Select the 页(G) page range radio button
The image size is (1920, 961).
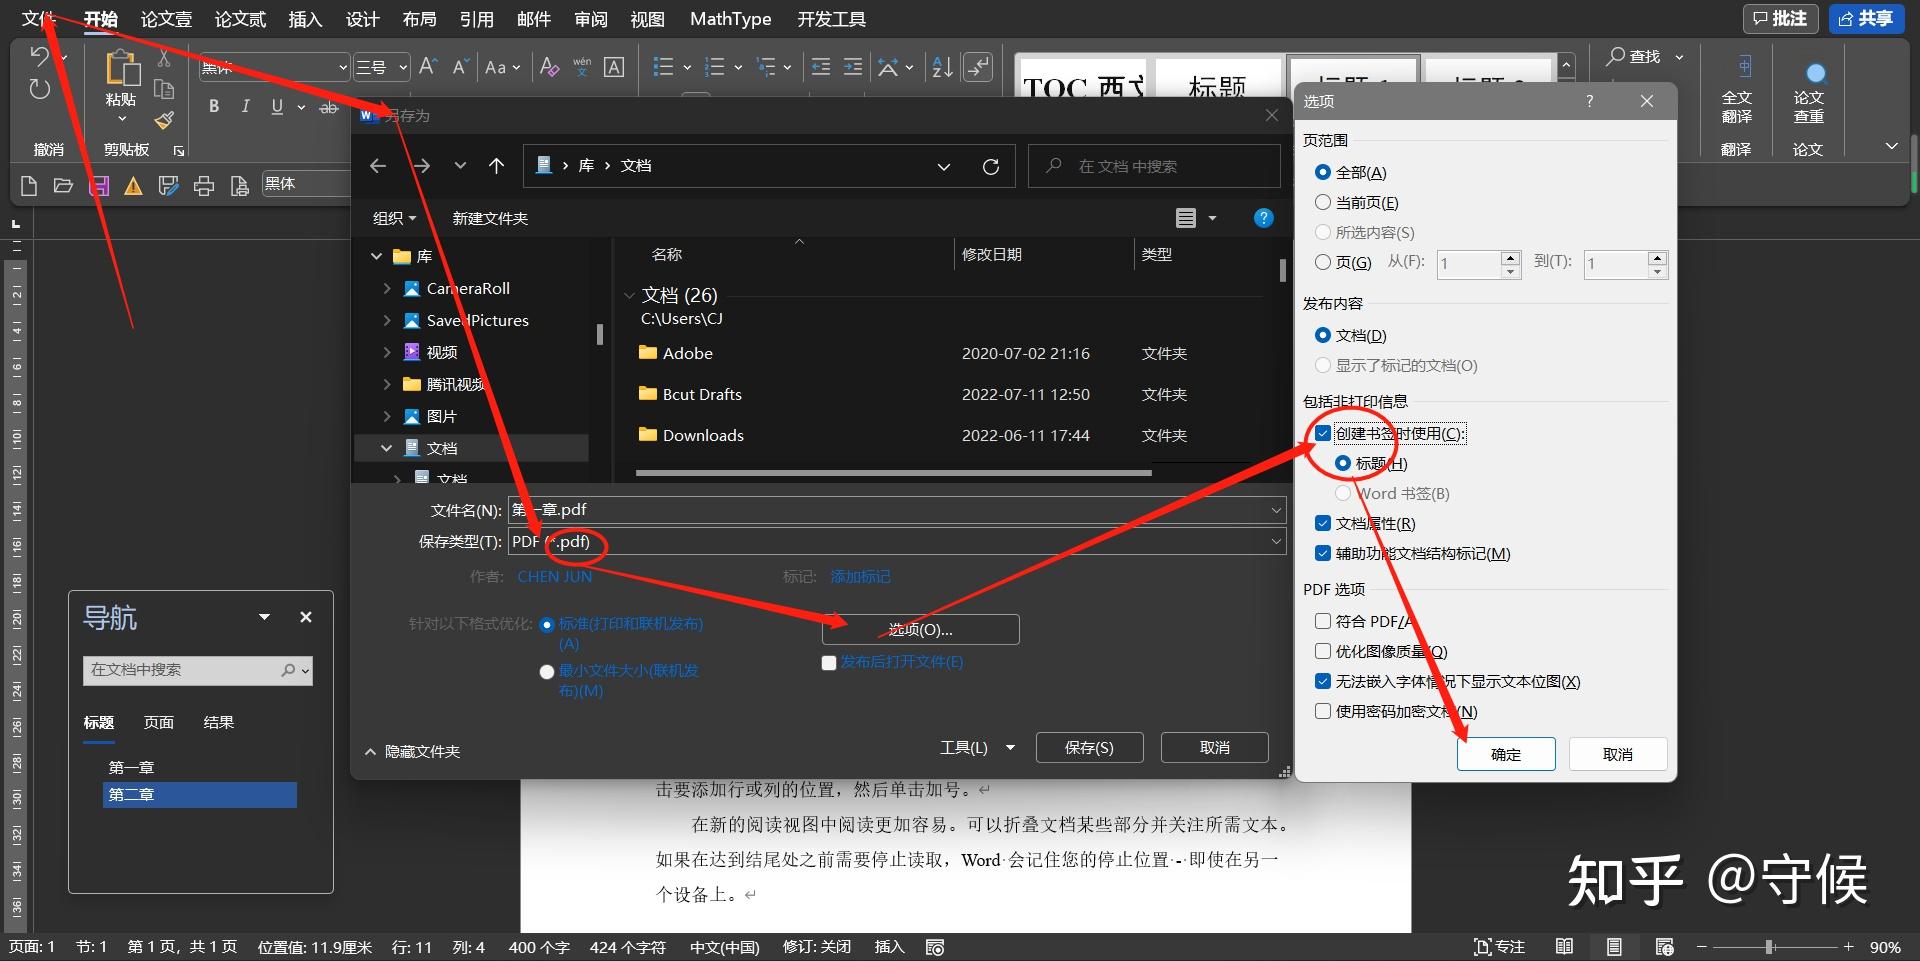coord(1323,262)
